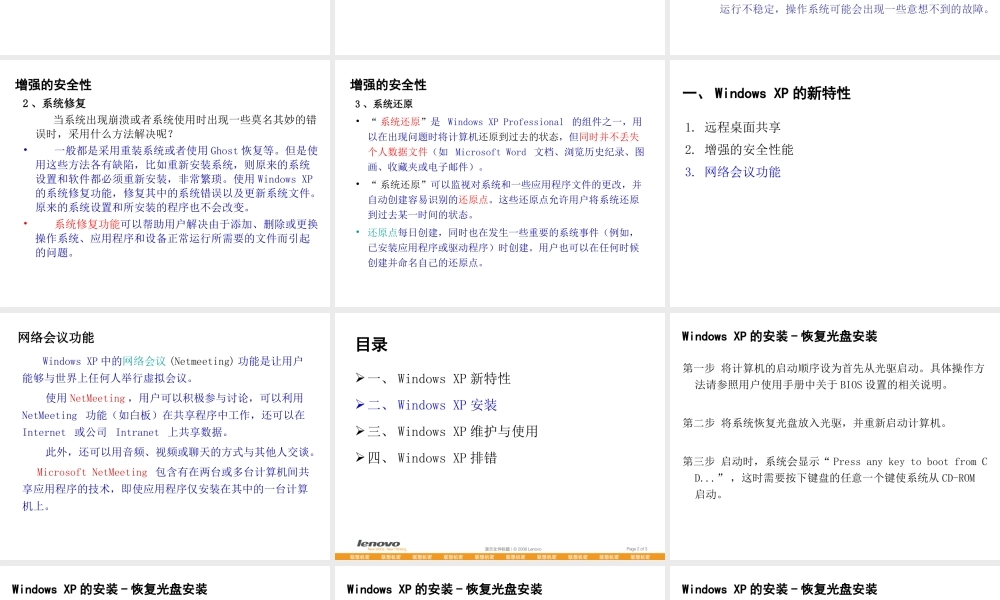Open the 恢复光盘安装 slide that starts with 第一步
Screen dimensions: 1000x600
[835, 437]
